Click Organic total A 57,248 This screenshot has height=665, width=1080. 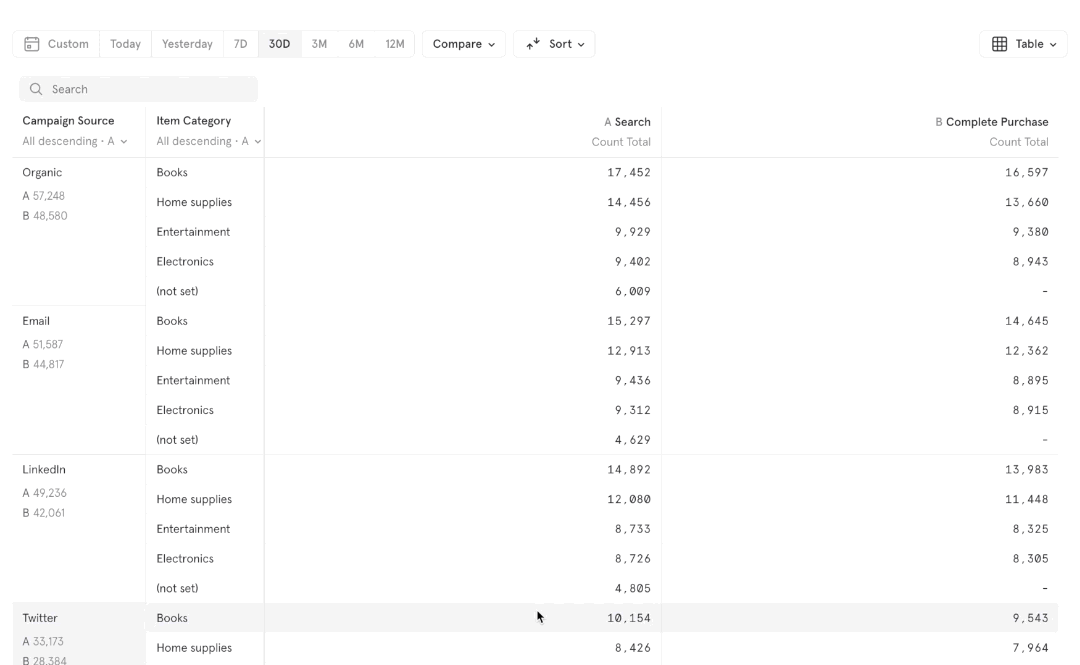click(43, 196)
